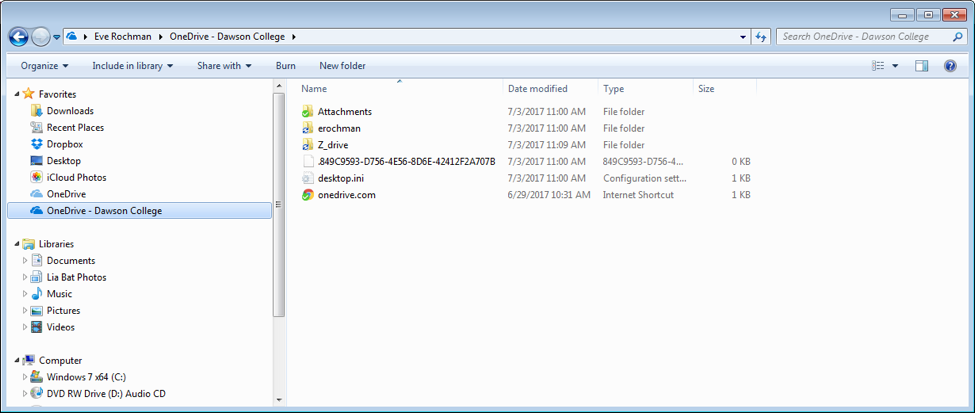Maximize the Explorer window
975x413 pixels.
928,16
